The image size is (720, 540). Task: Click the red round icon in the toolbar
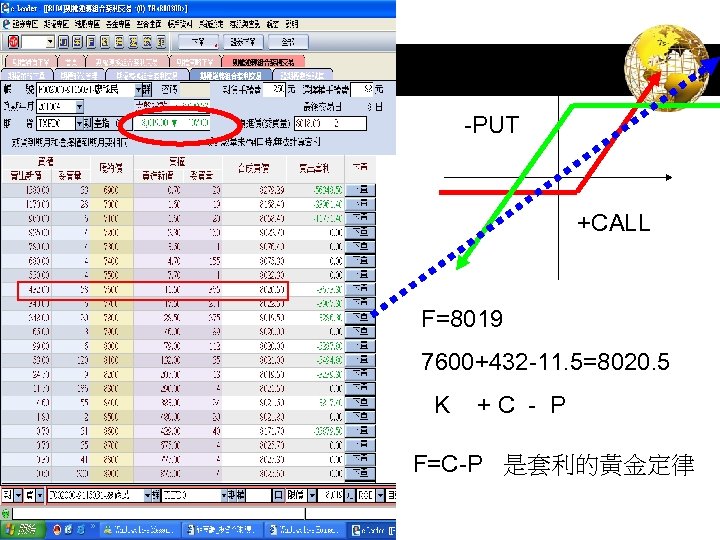[13, 42]
